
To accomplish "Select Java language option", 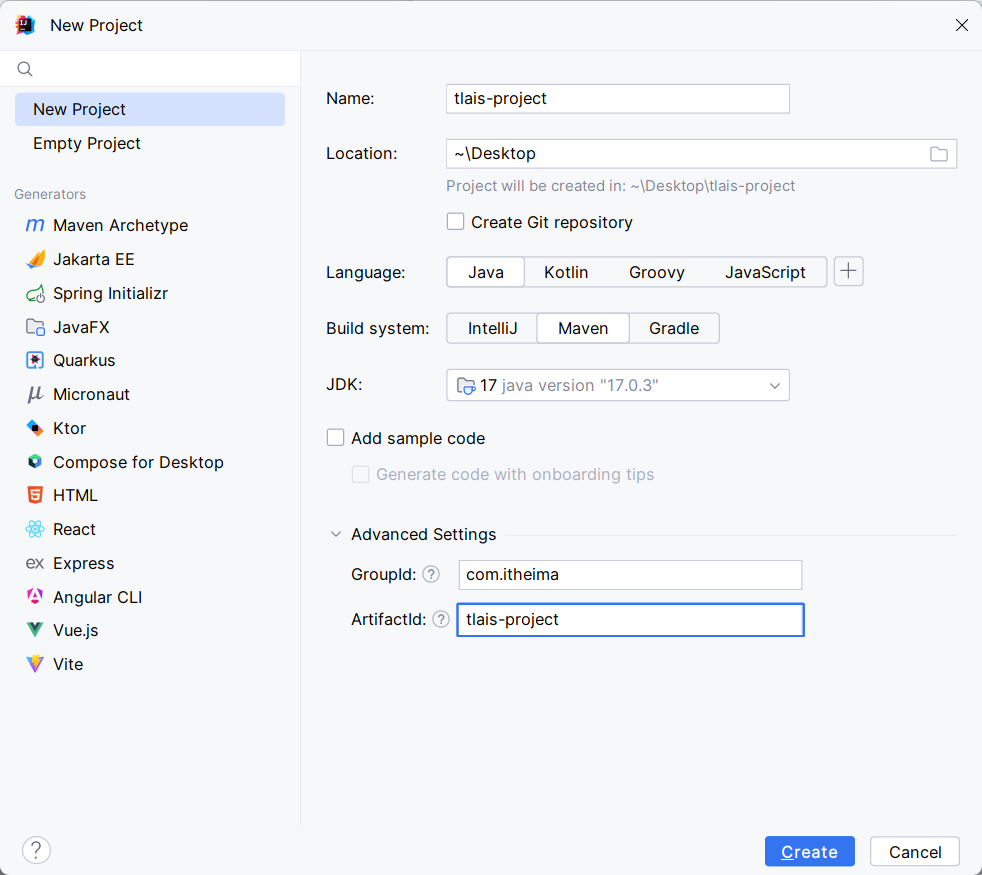I will tap(486, 272).
